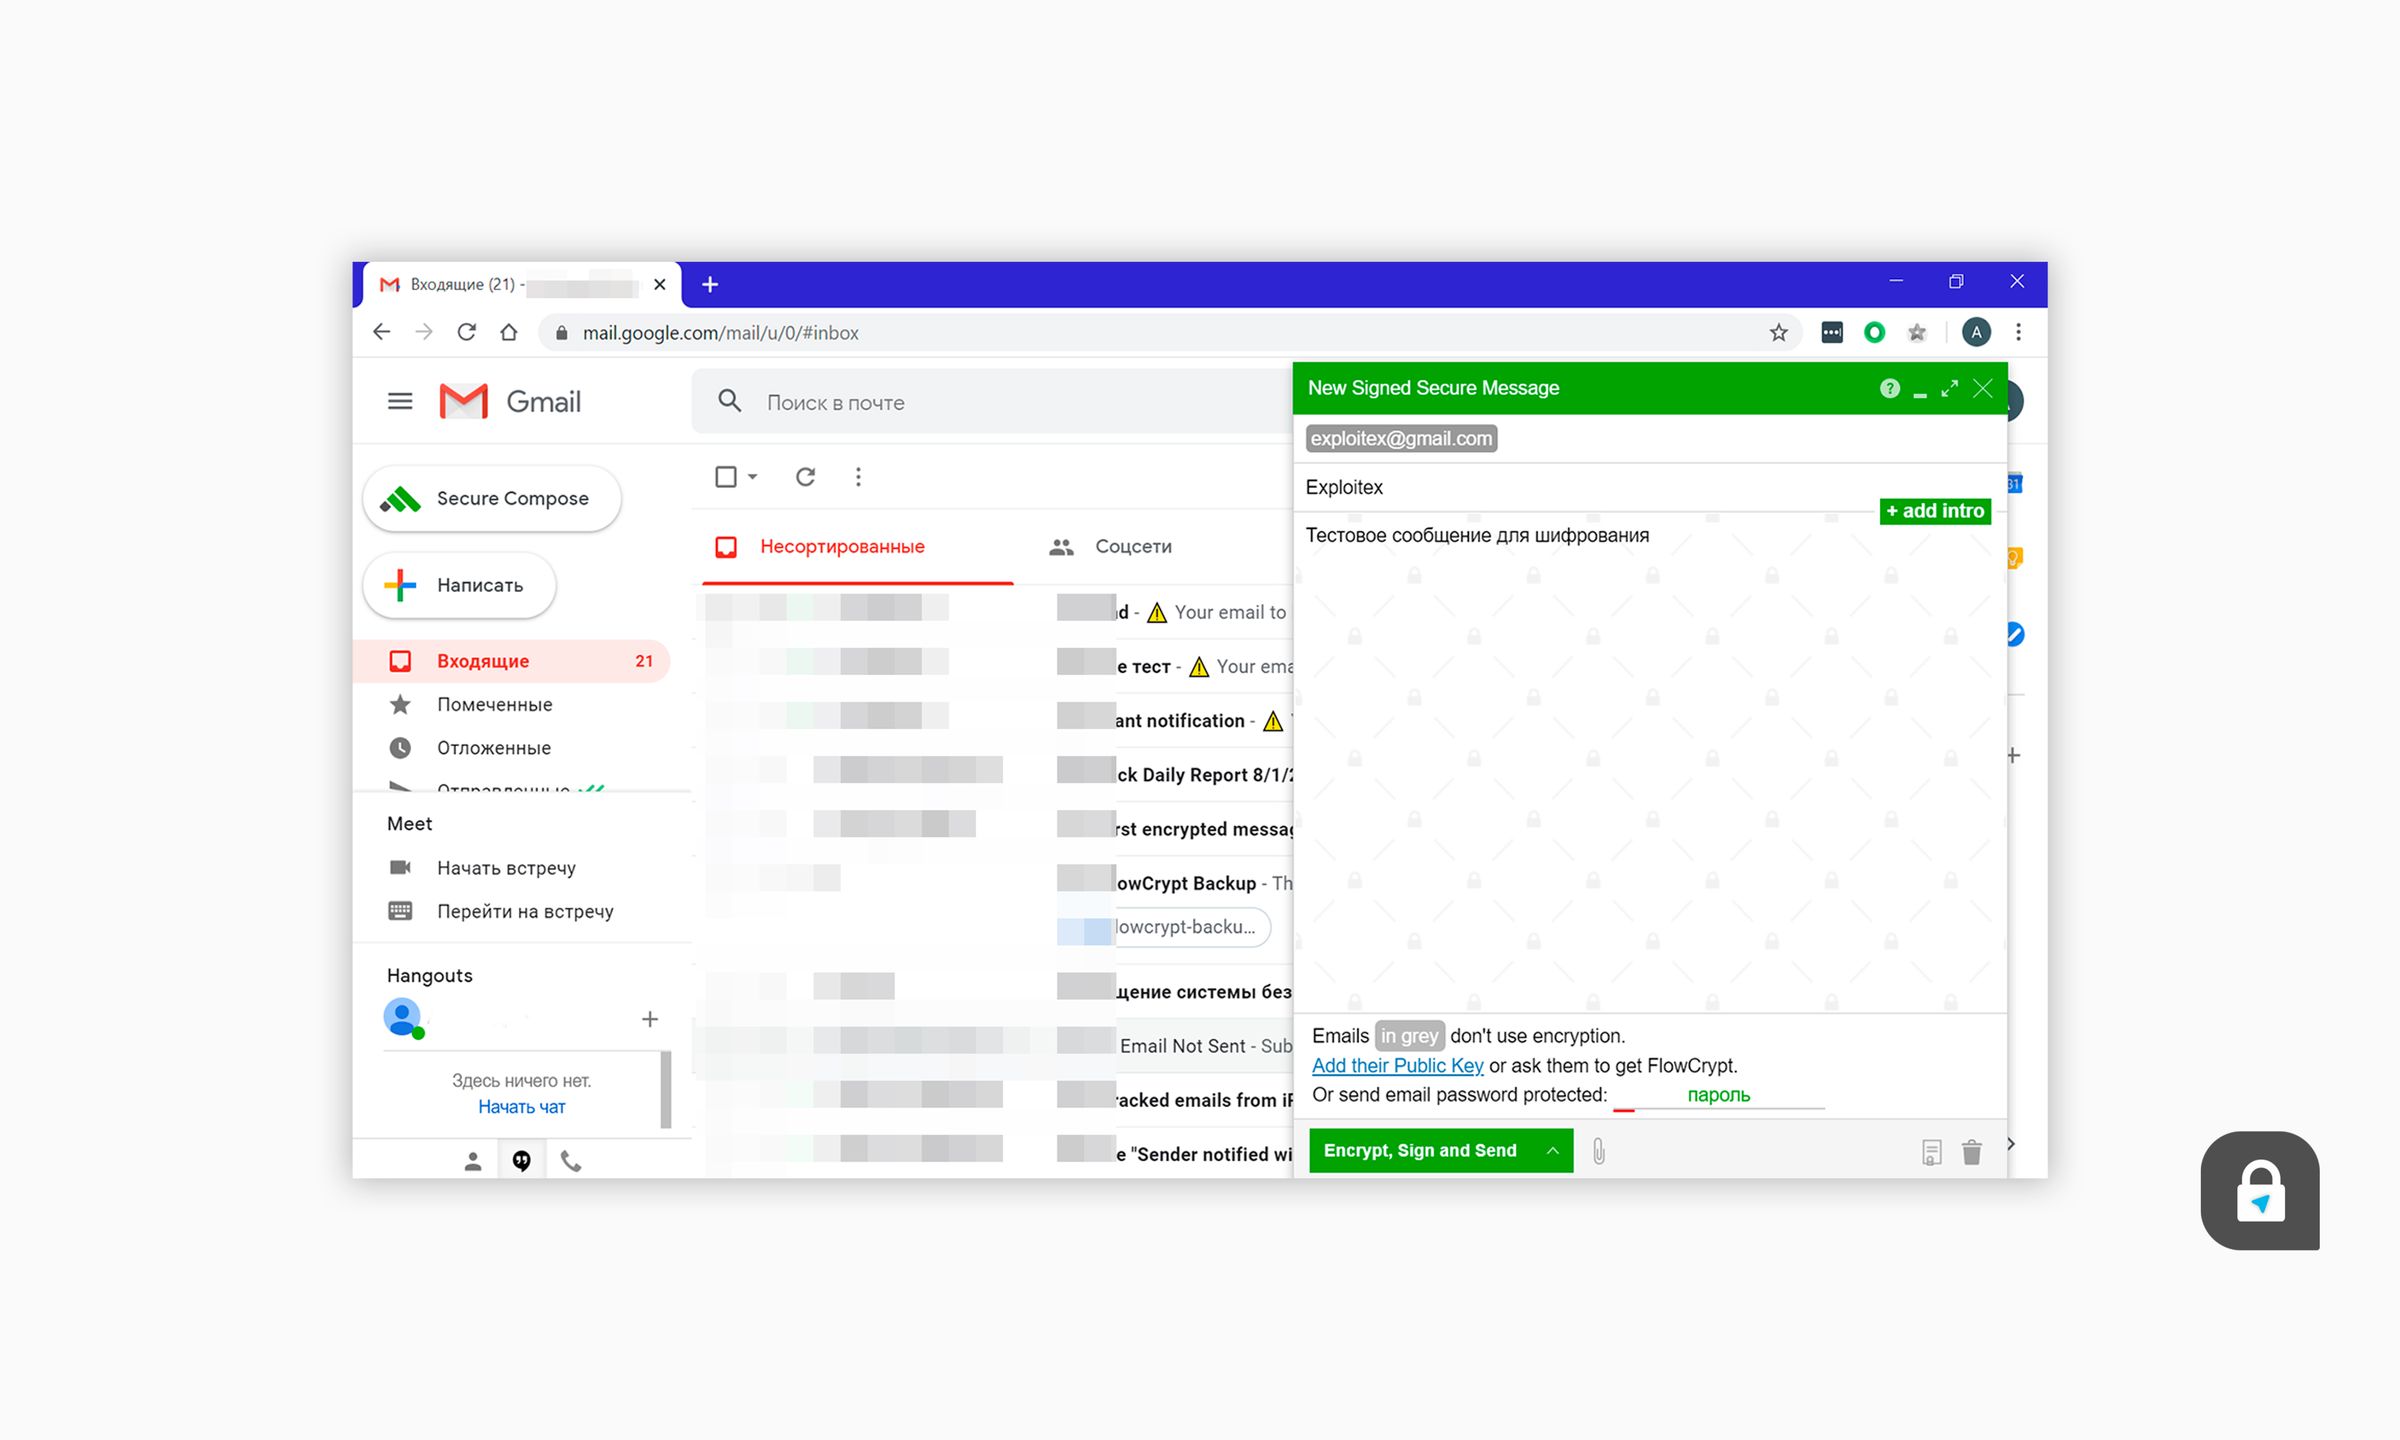2400x1440 pixels.
Task: Expand the Gmail navigation hamburger menu
Action: (x=399, y=401)
